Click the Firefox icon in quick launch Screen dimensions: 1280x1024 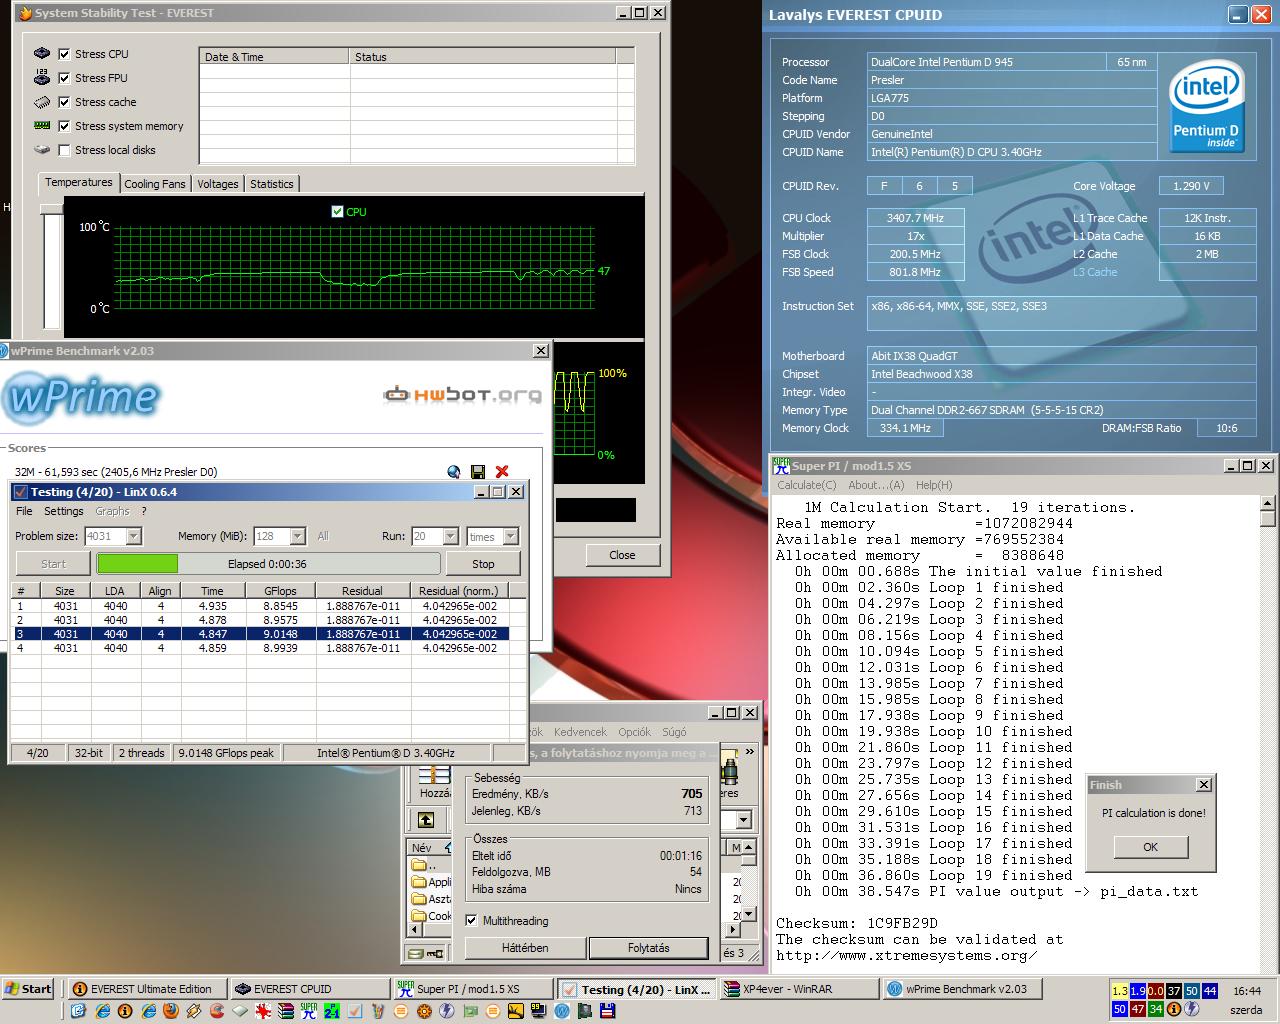pos(170,1011)
